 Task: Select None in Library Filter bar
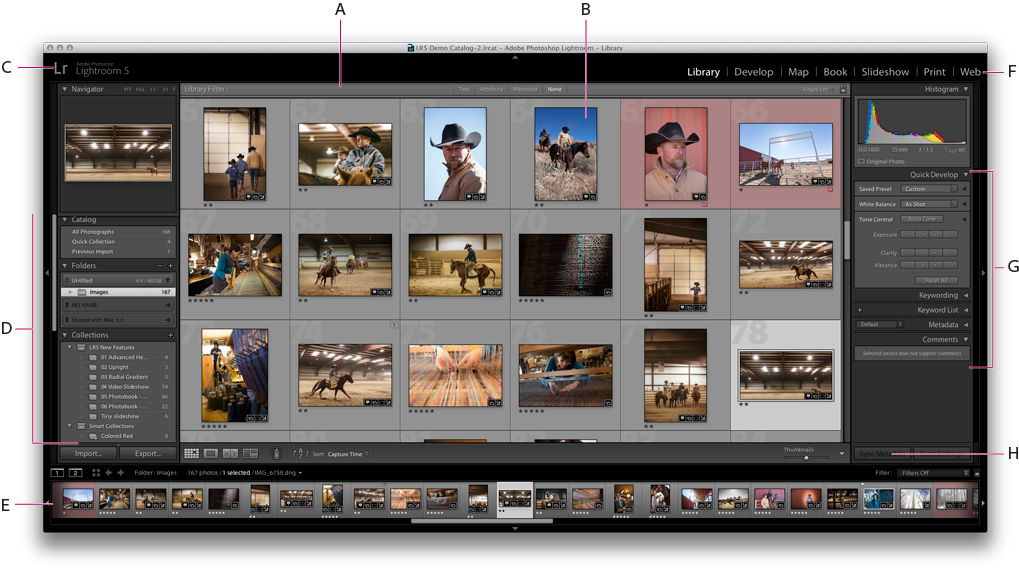(554, 89)
